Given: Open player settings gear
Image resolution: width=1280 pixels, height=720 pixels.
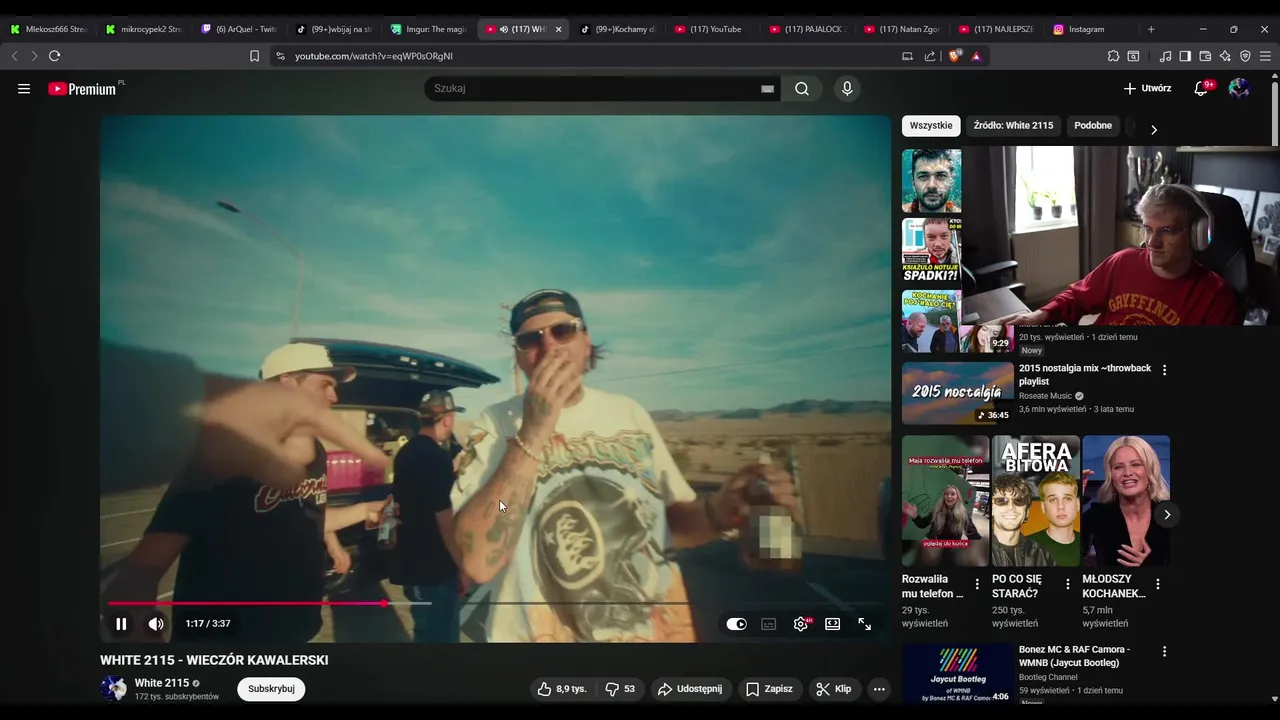Looking at the screenshot, I should tap(801, 624).
